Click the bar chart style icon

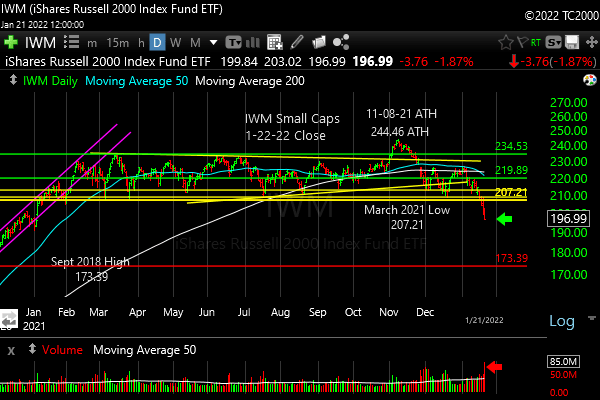click(x=253, y=42)
